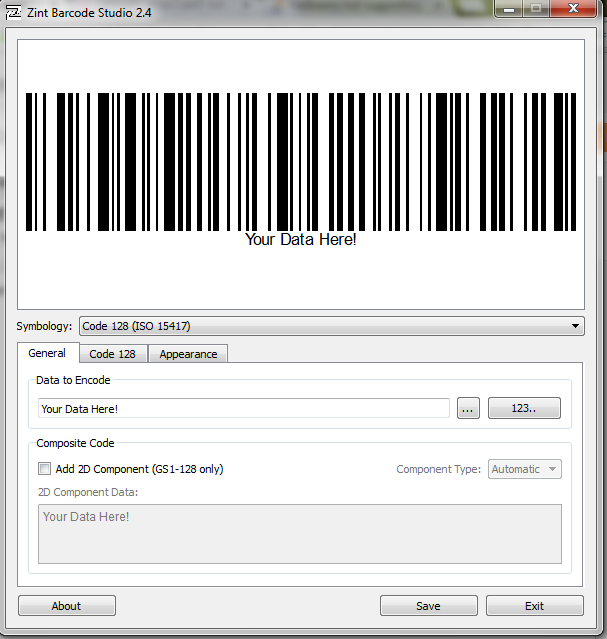Open the Symbology dropdown
607x639 pixels.
point(331,326)
